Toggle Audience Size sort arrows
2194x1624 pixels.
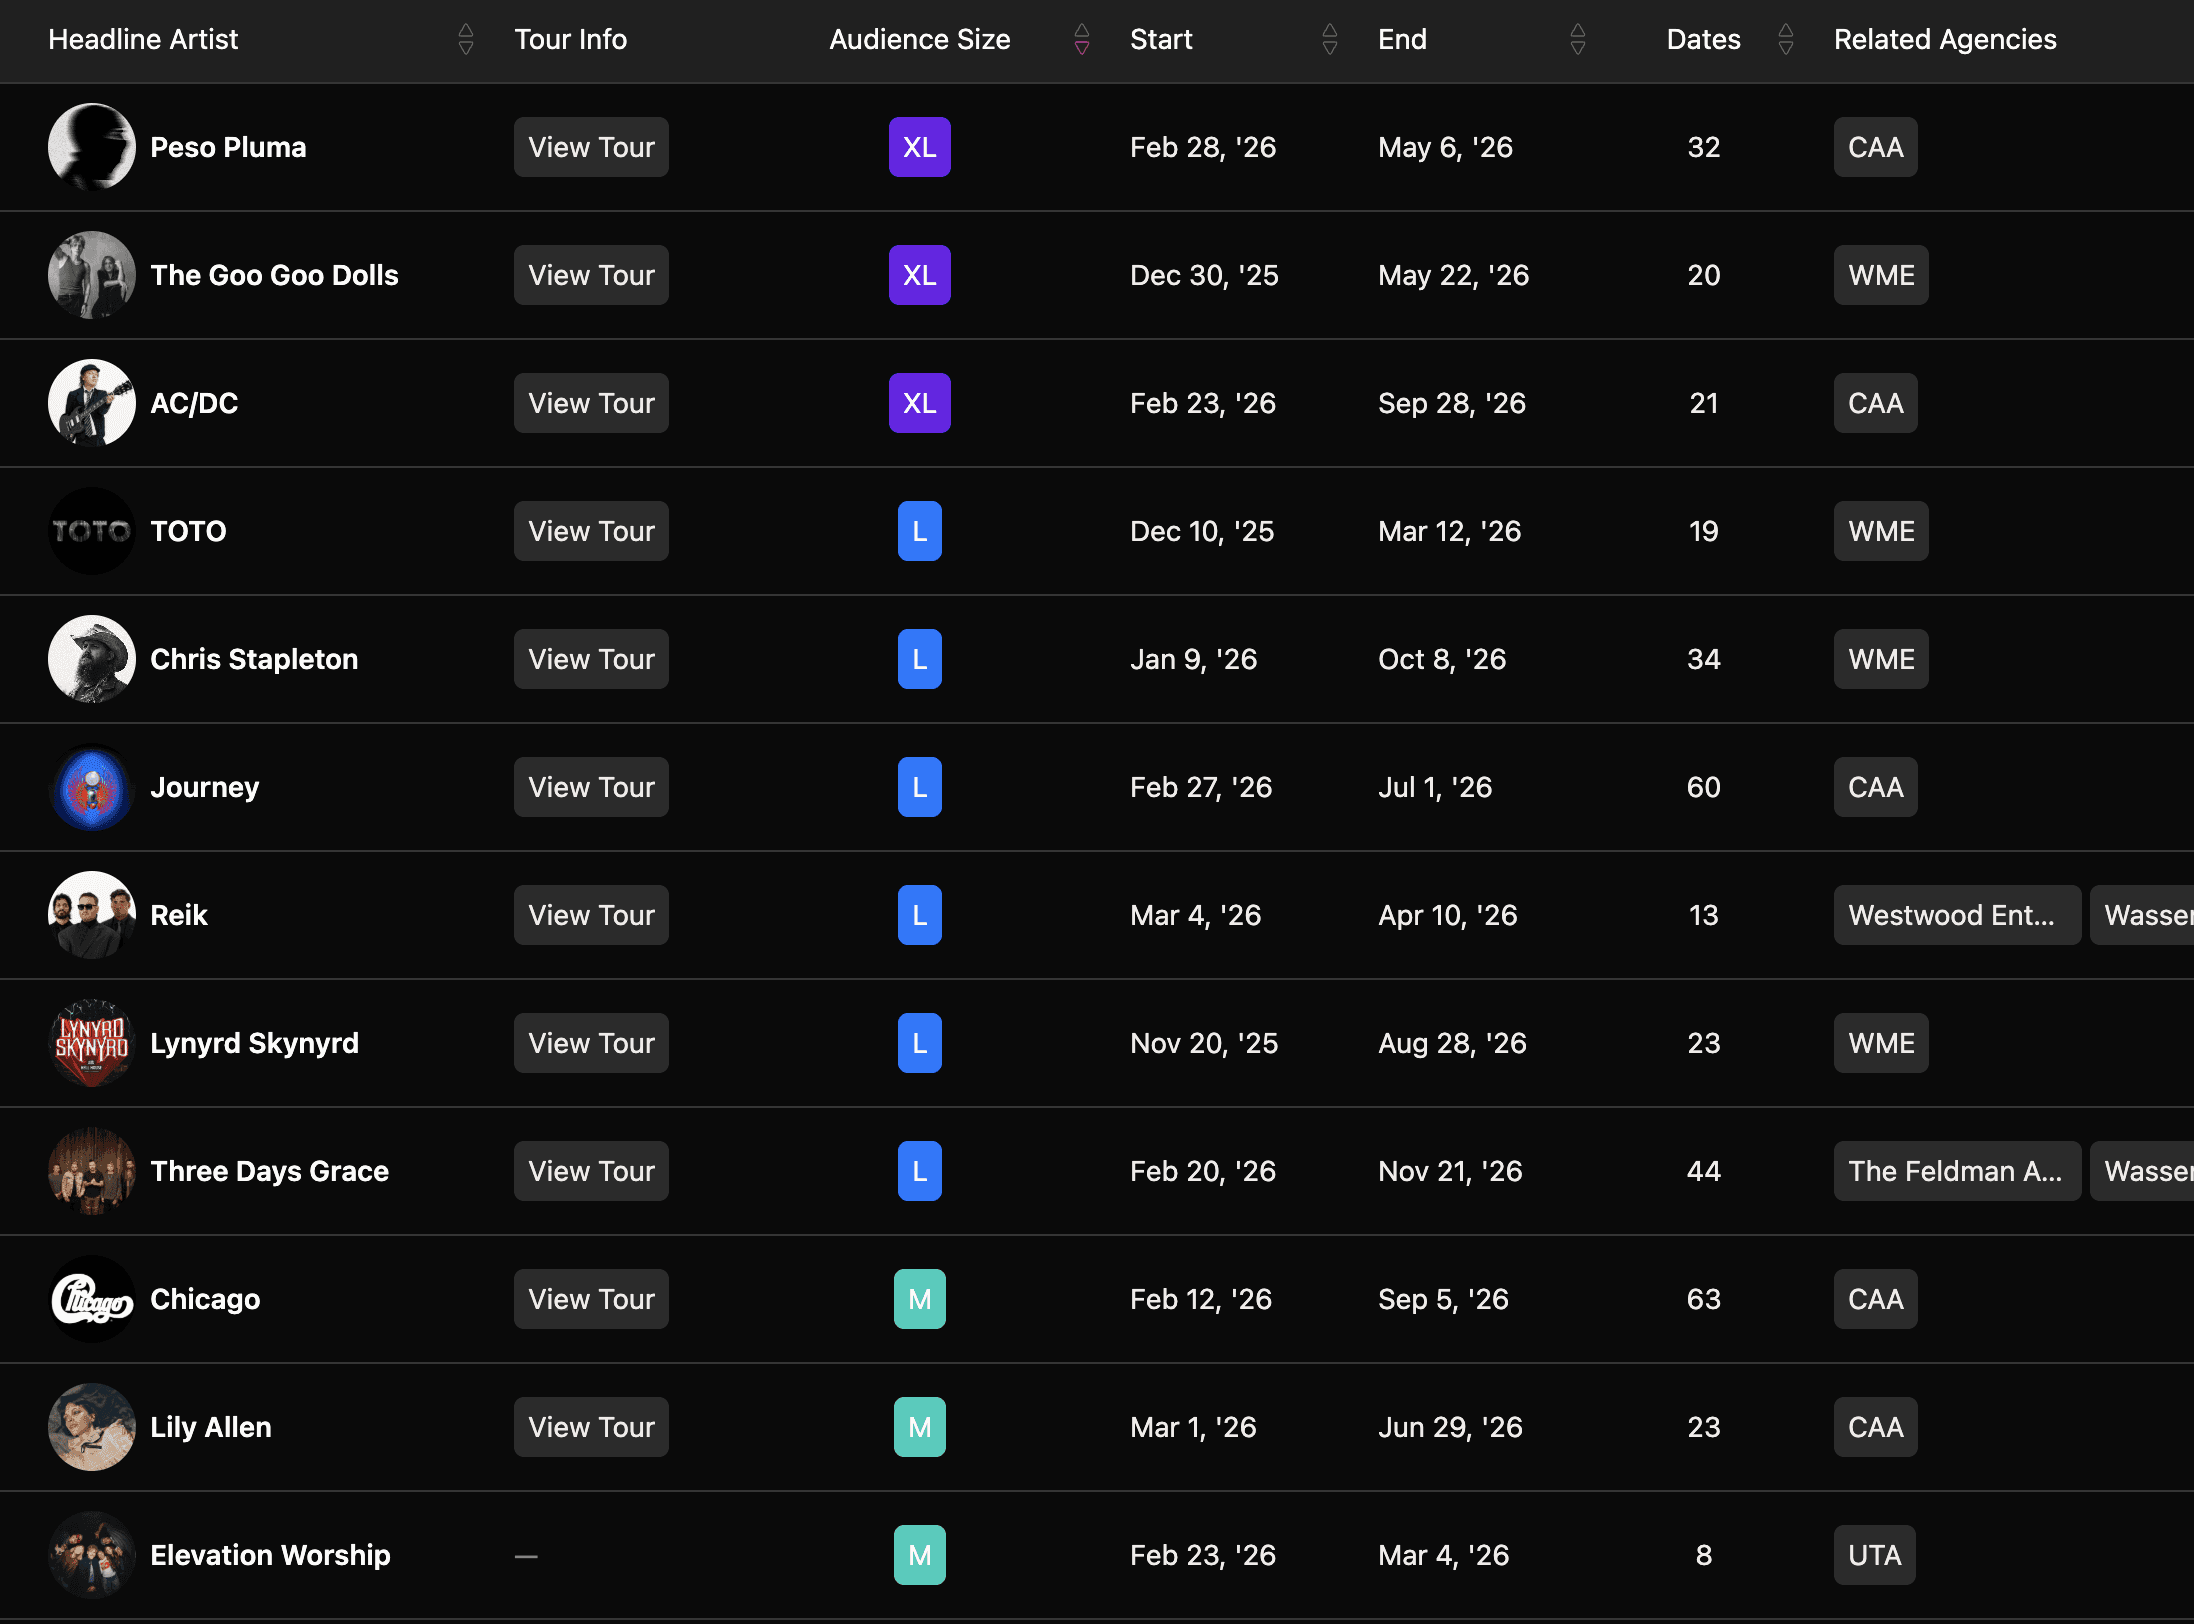[x=1082, y=40]
